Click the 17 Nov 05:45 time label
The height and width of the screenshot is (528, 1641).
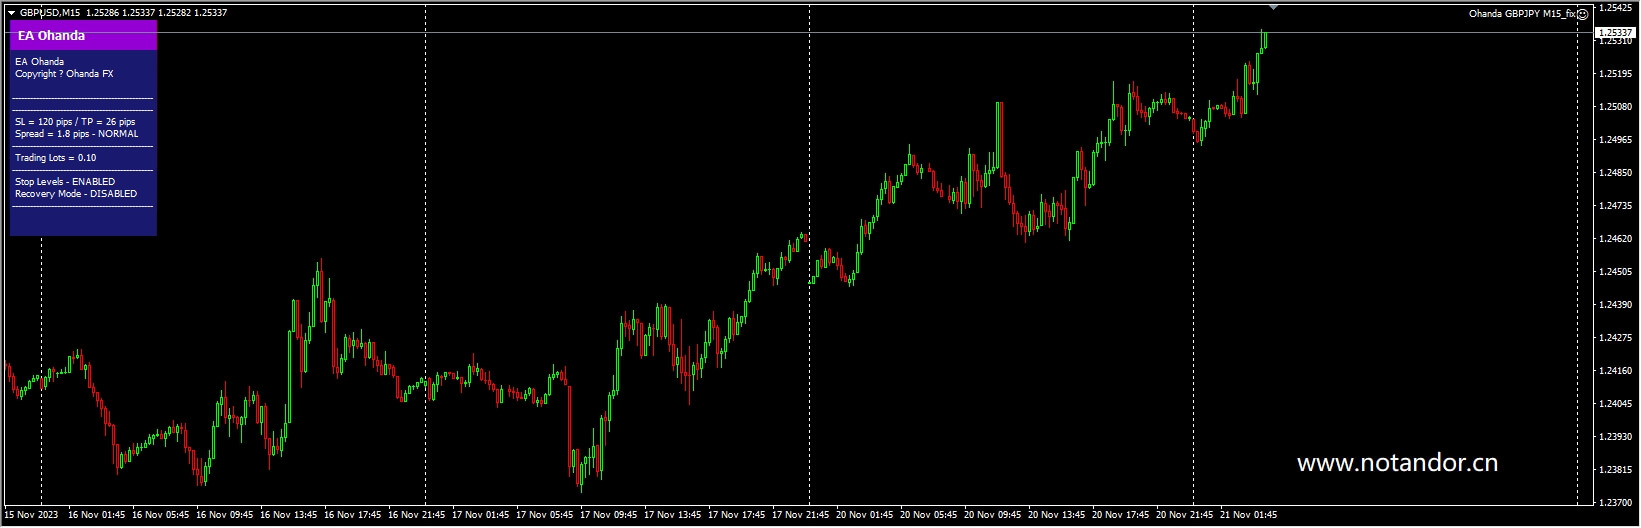(544, 516)
